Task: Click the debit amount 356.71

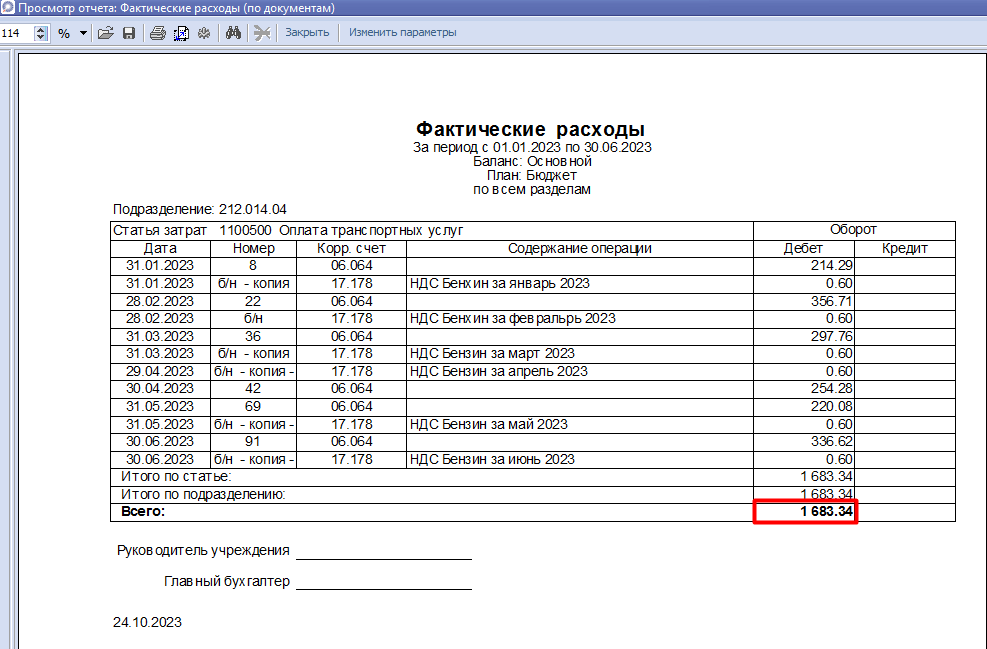Action: (831, 301)
